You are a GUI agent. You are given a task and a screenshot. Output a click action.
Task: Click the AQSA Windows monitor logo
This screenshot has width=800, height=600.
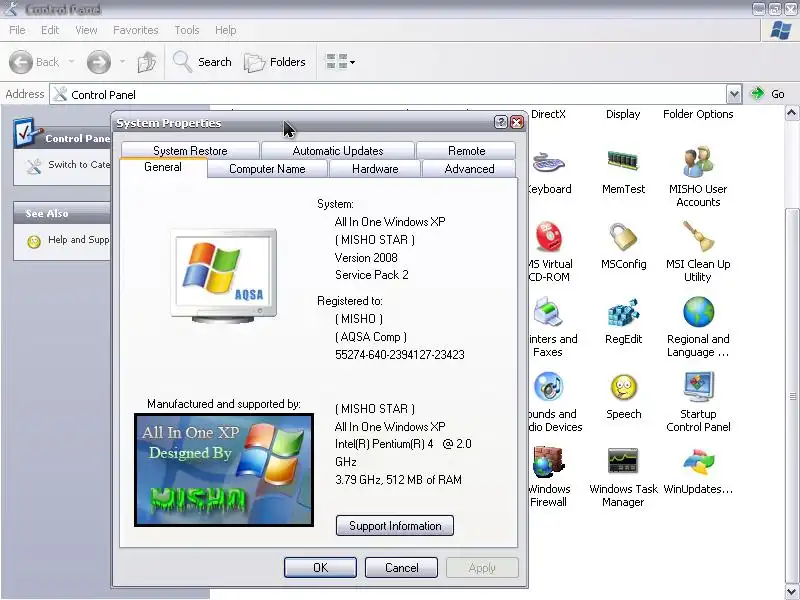tap(224, 276)
